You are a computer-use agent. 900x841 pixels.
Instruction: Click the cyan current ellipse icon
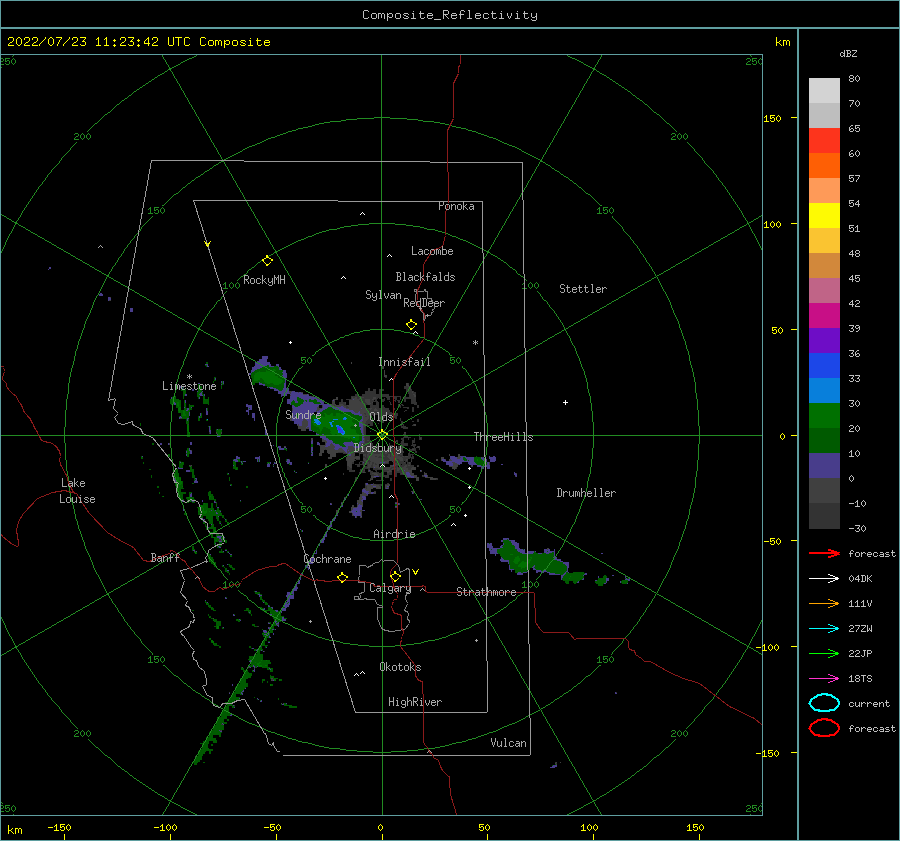click(824, 703)
